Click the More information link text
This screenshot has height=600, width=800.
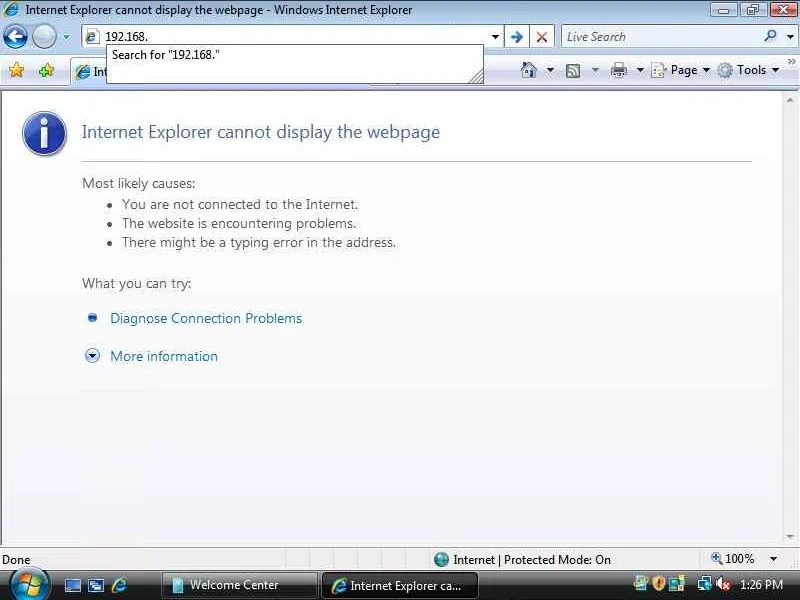point(164,356)
